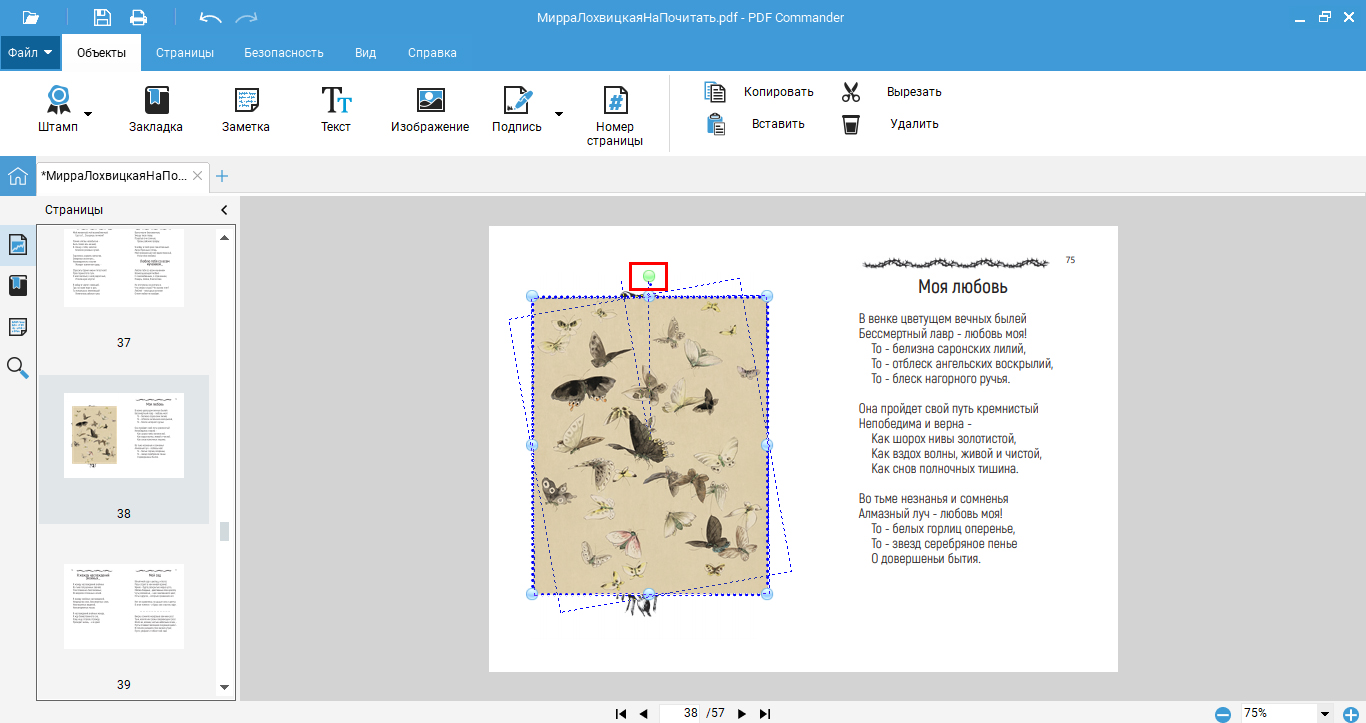Image resolution: width=1366 pixels, height=723 pixels.
Task: Add a note with Заметка tool
Action: (x=246, y=109)
